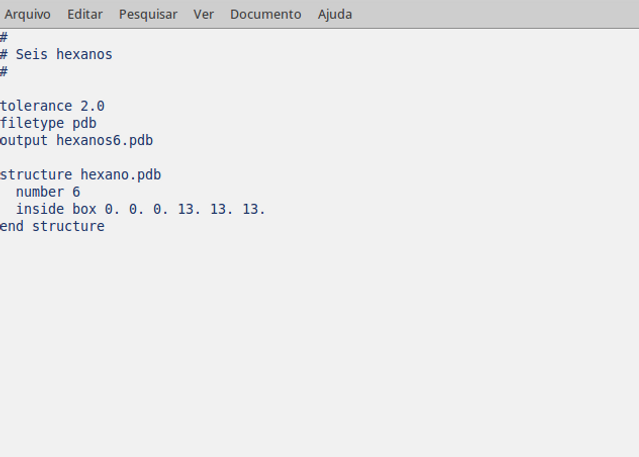Click the end structure line
This screenshot has width=639, height=457.
click(52, 226)
